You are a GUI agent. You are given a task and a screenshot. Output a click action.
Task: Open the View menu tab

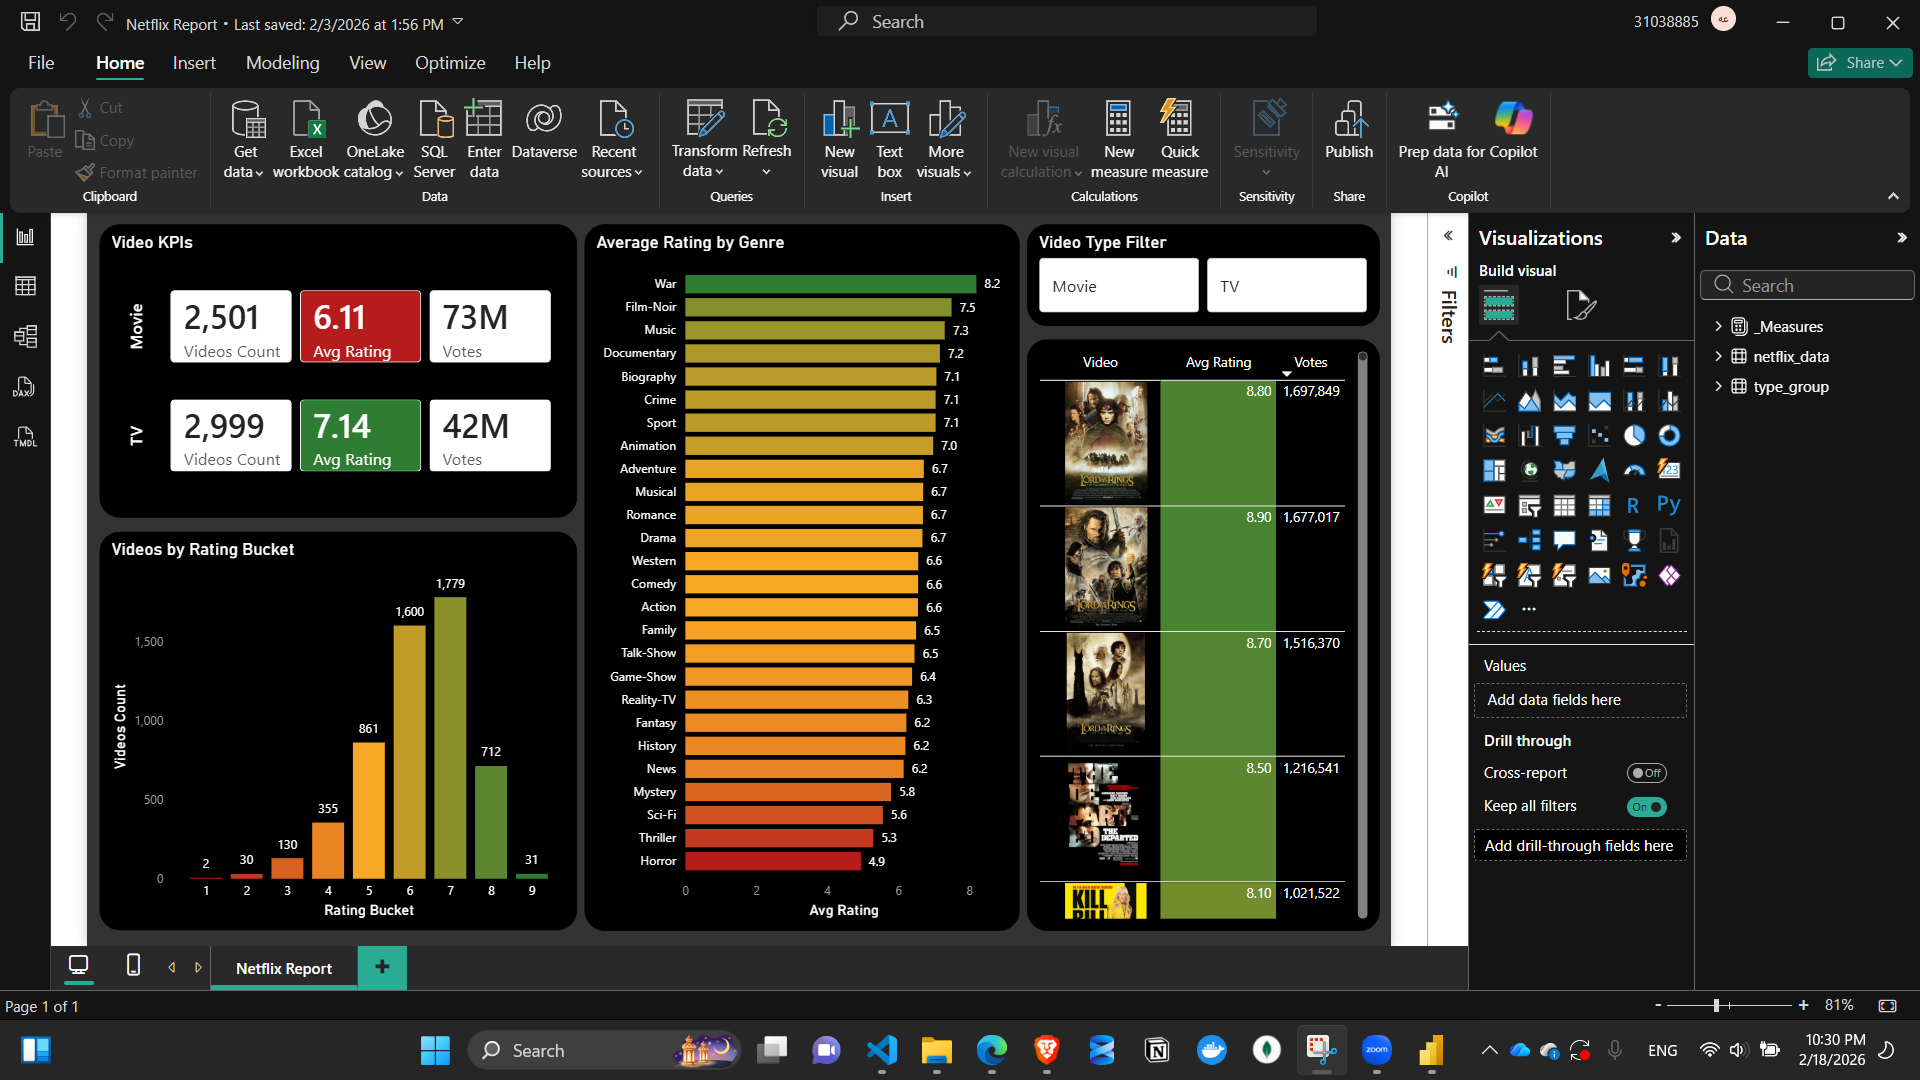[367, 62]
